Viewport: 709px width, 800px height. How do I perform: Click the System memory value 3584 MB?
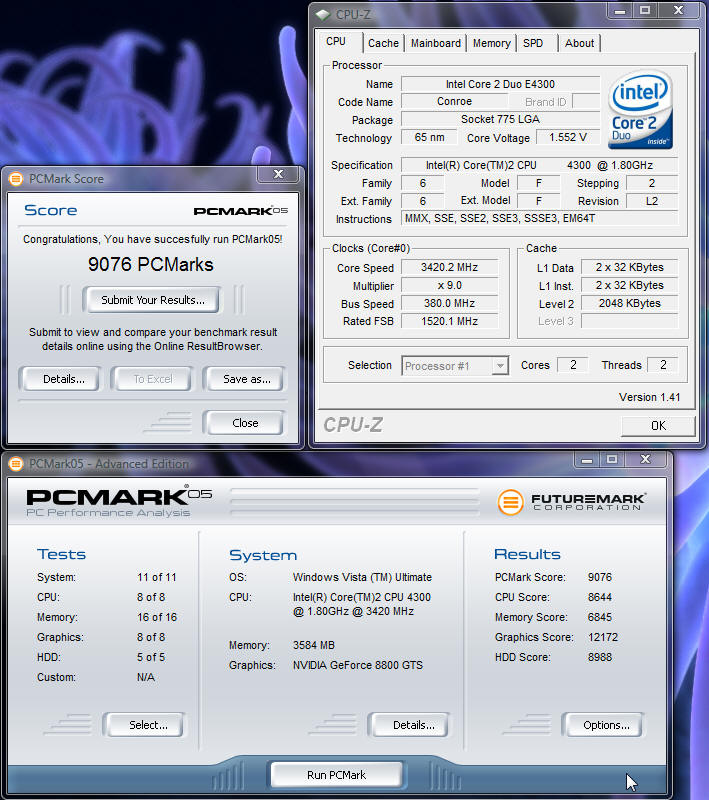[x=314, y=645]
